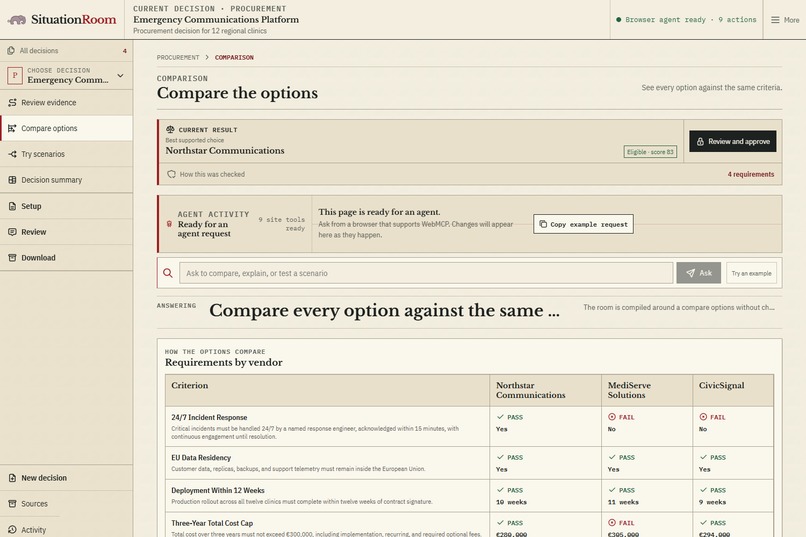Open Decision summary page
The width and height of the screenshot is (806, 537).
66,180
